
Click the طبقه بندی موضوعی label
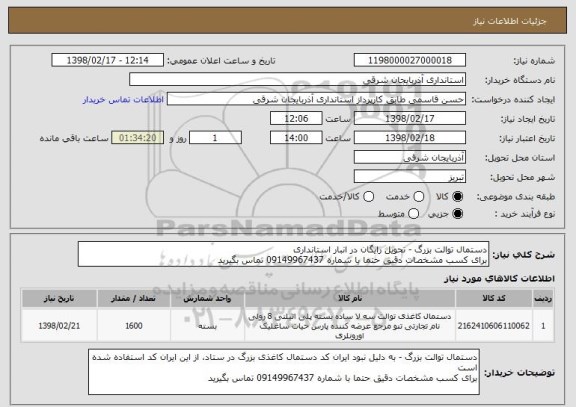click(x=516, y=197)
